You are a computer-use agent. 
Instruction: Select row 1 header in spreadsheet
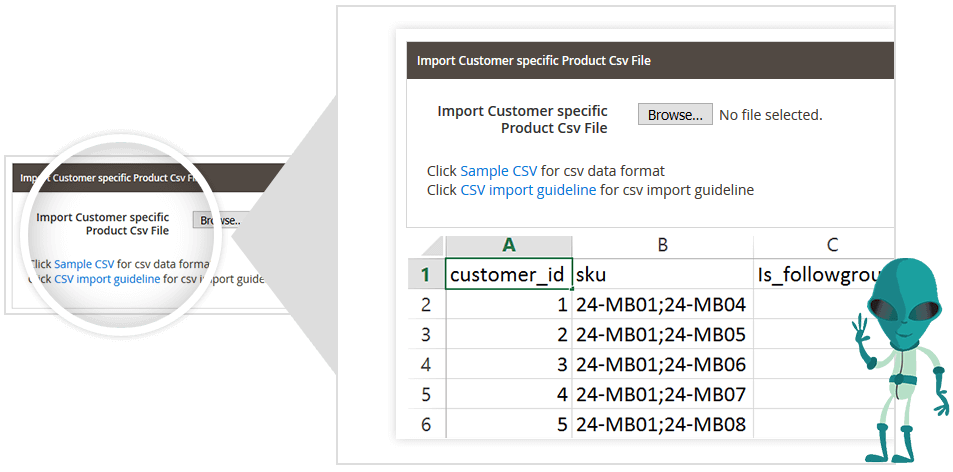coord(426,274)
